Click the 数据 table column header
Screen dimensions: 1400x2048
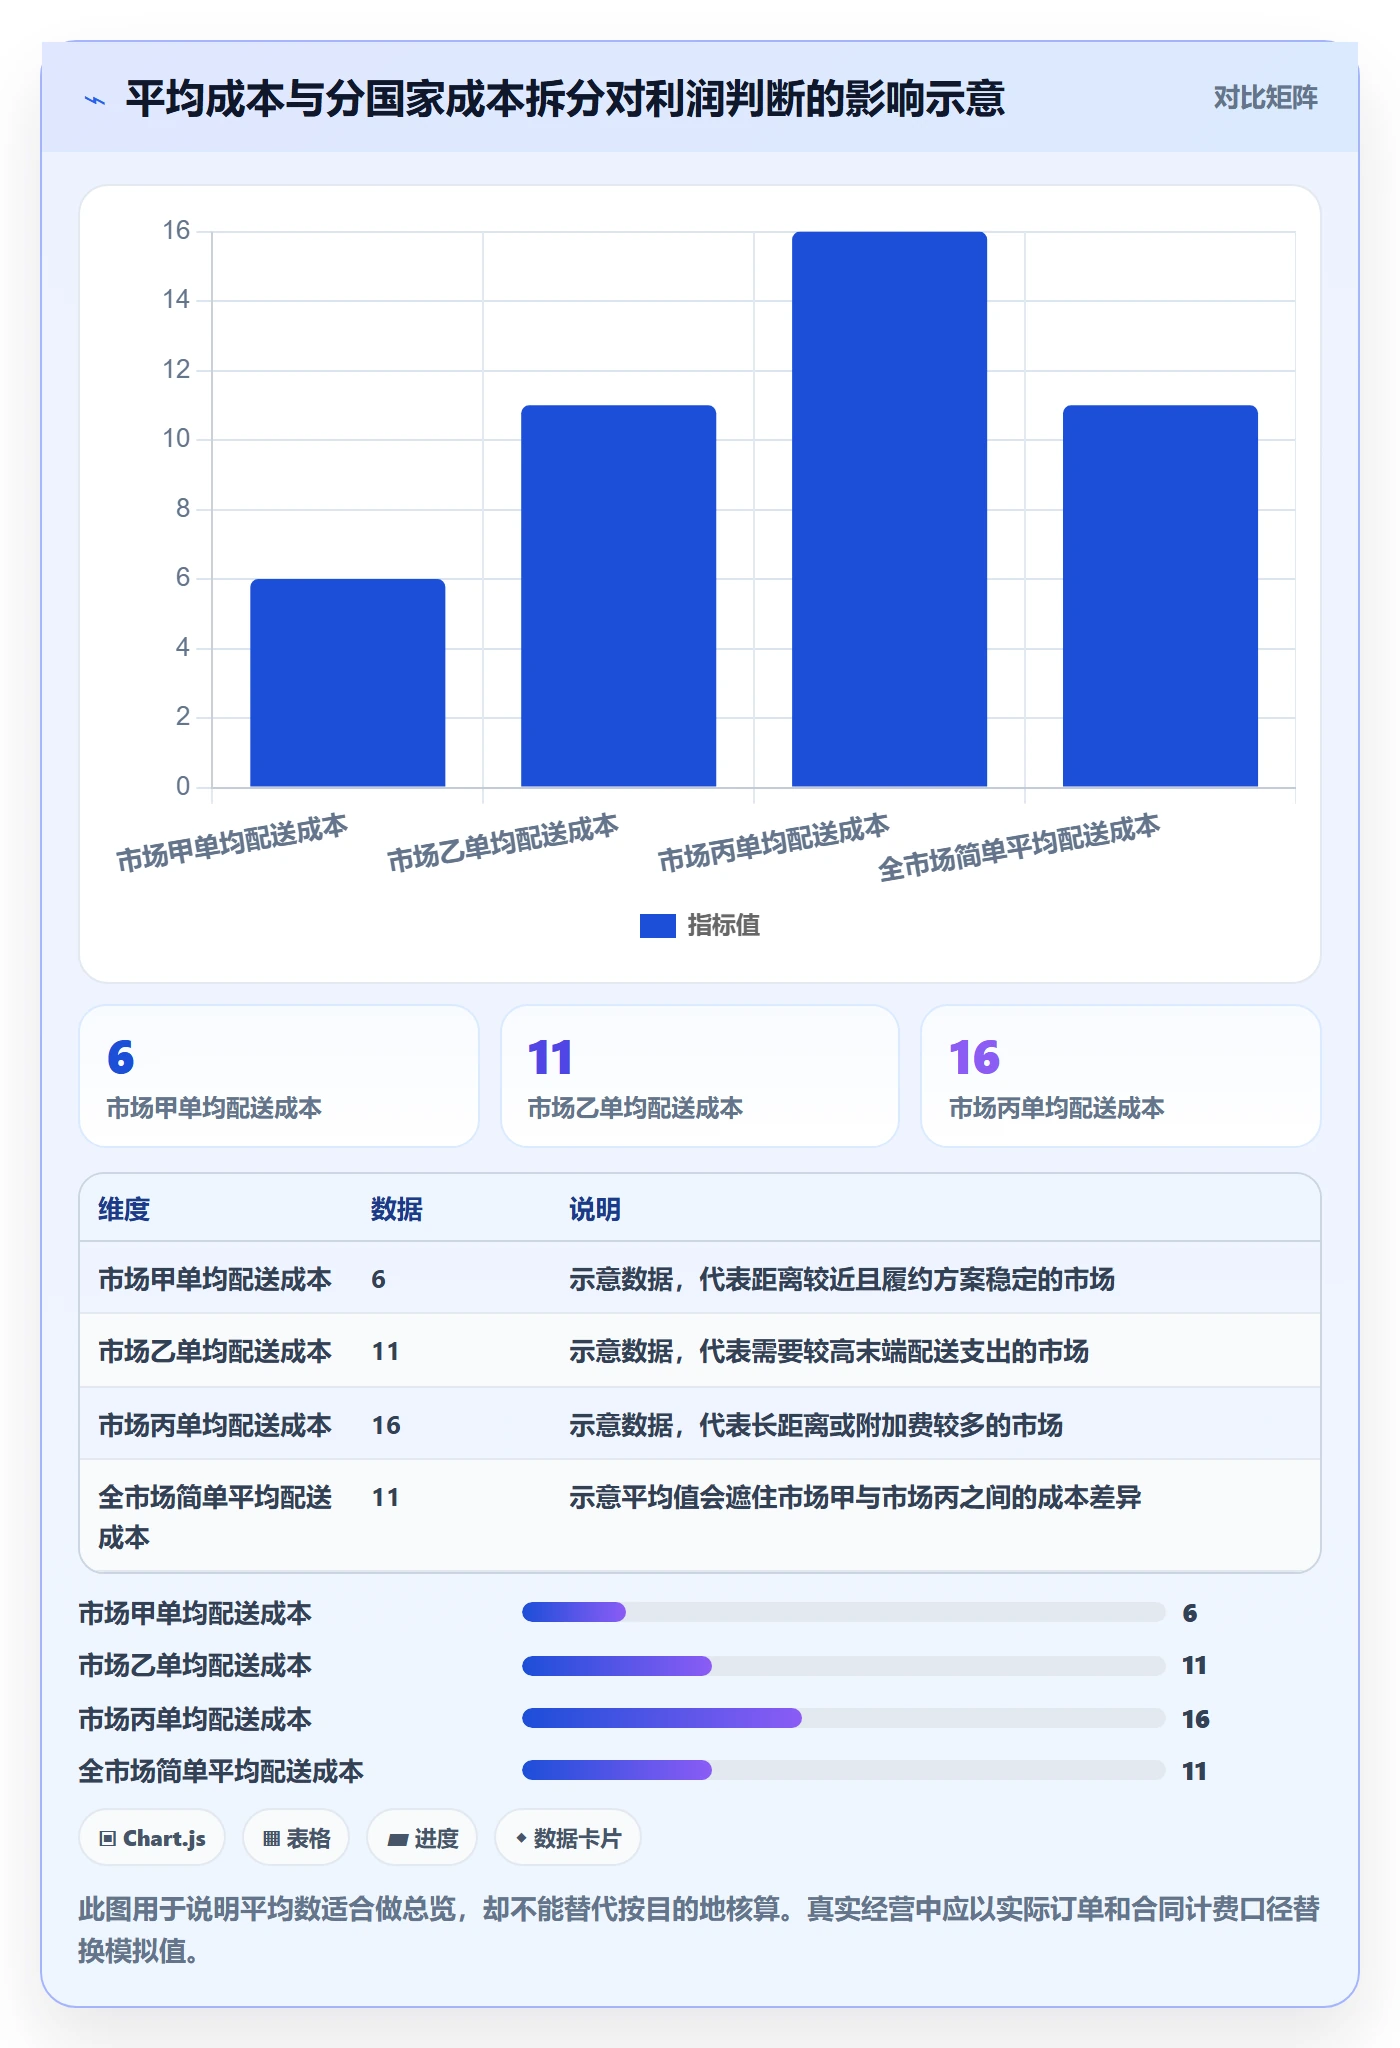point(397,1209)
